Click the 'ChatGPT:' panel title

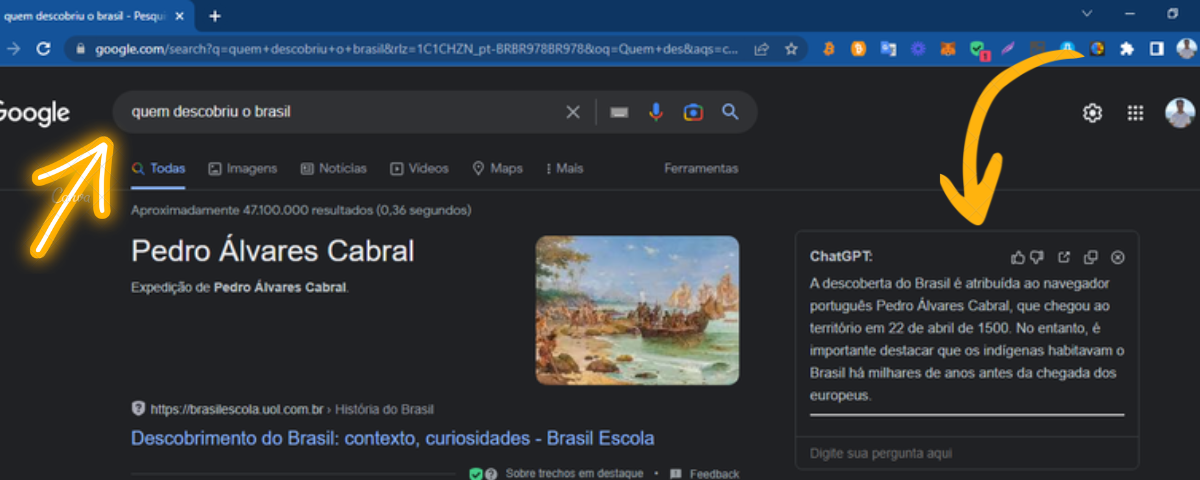(x=841, y=257)
